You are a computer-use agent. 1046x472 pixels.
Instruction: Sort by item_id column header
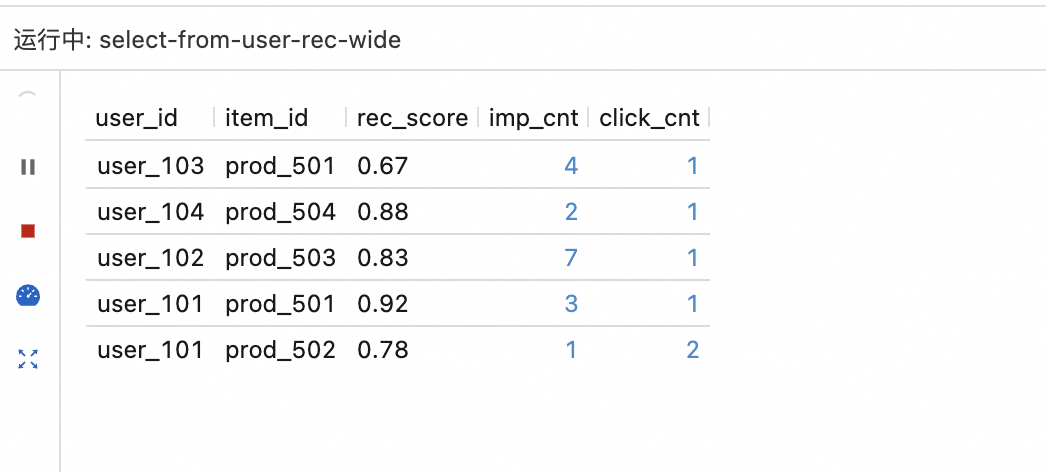point(267,118)
